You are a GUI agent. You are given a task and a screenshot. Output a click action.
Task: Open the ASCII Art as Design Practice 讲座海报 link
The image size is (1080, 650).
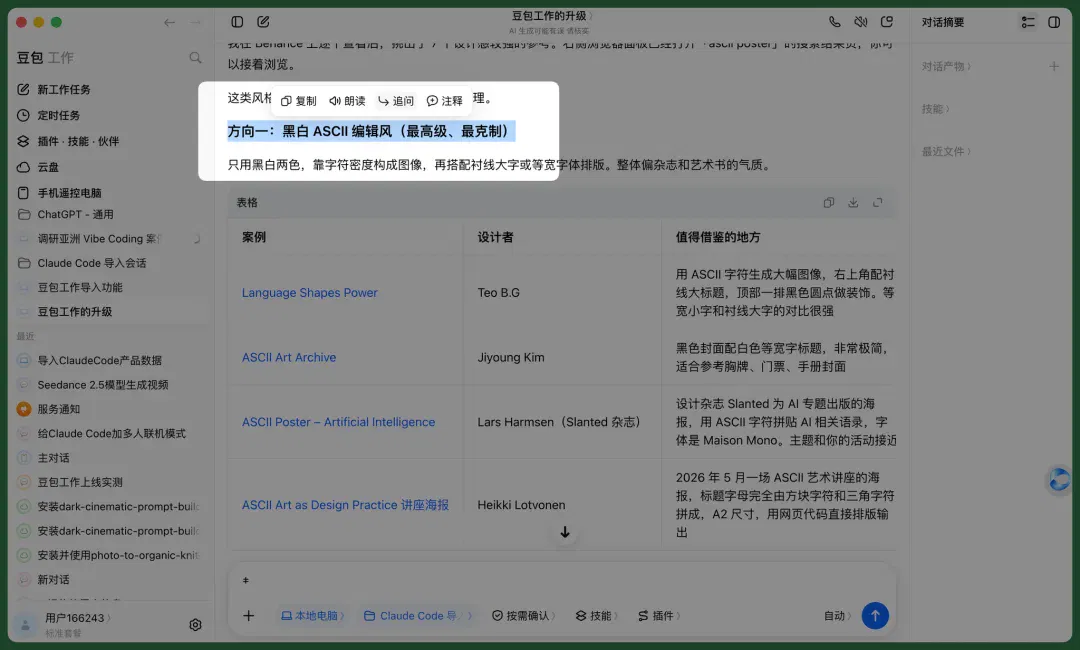(x=345, y=505)
